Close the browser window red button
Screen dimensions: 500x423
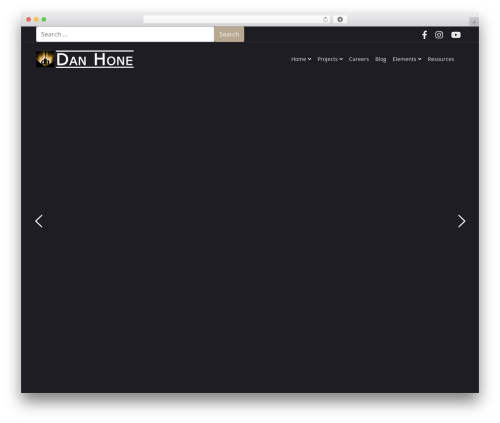pyautogui.click(x=29, y=19)
